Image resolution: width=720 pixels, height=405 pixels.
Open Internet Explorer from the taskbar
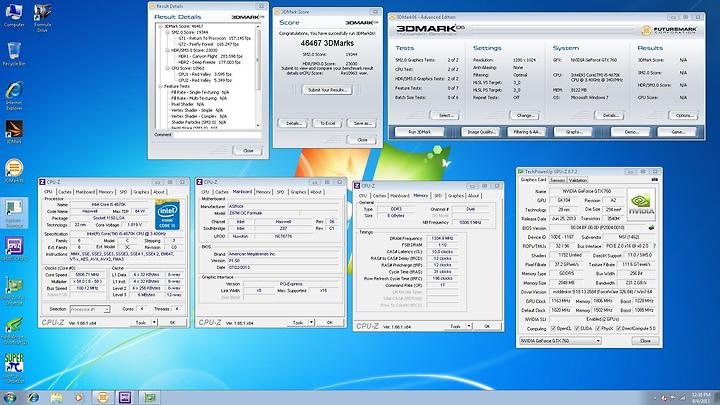(33, 398)
